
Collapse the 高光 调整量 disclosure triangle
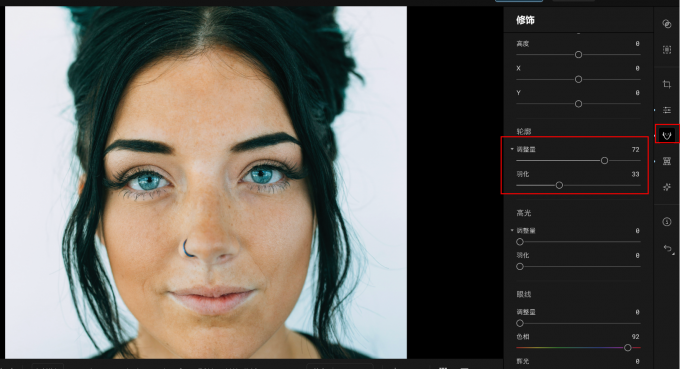point(512,230)
